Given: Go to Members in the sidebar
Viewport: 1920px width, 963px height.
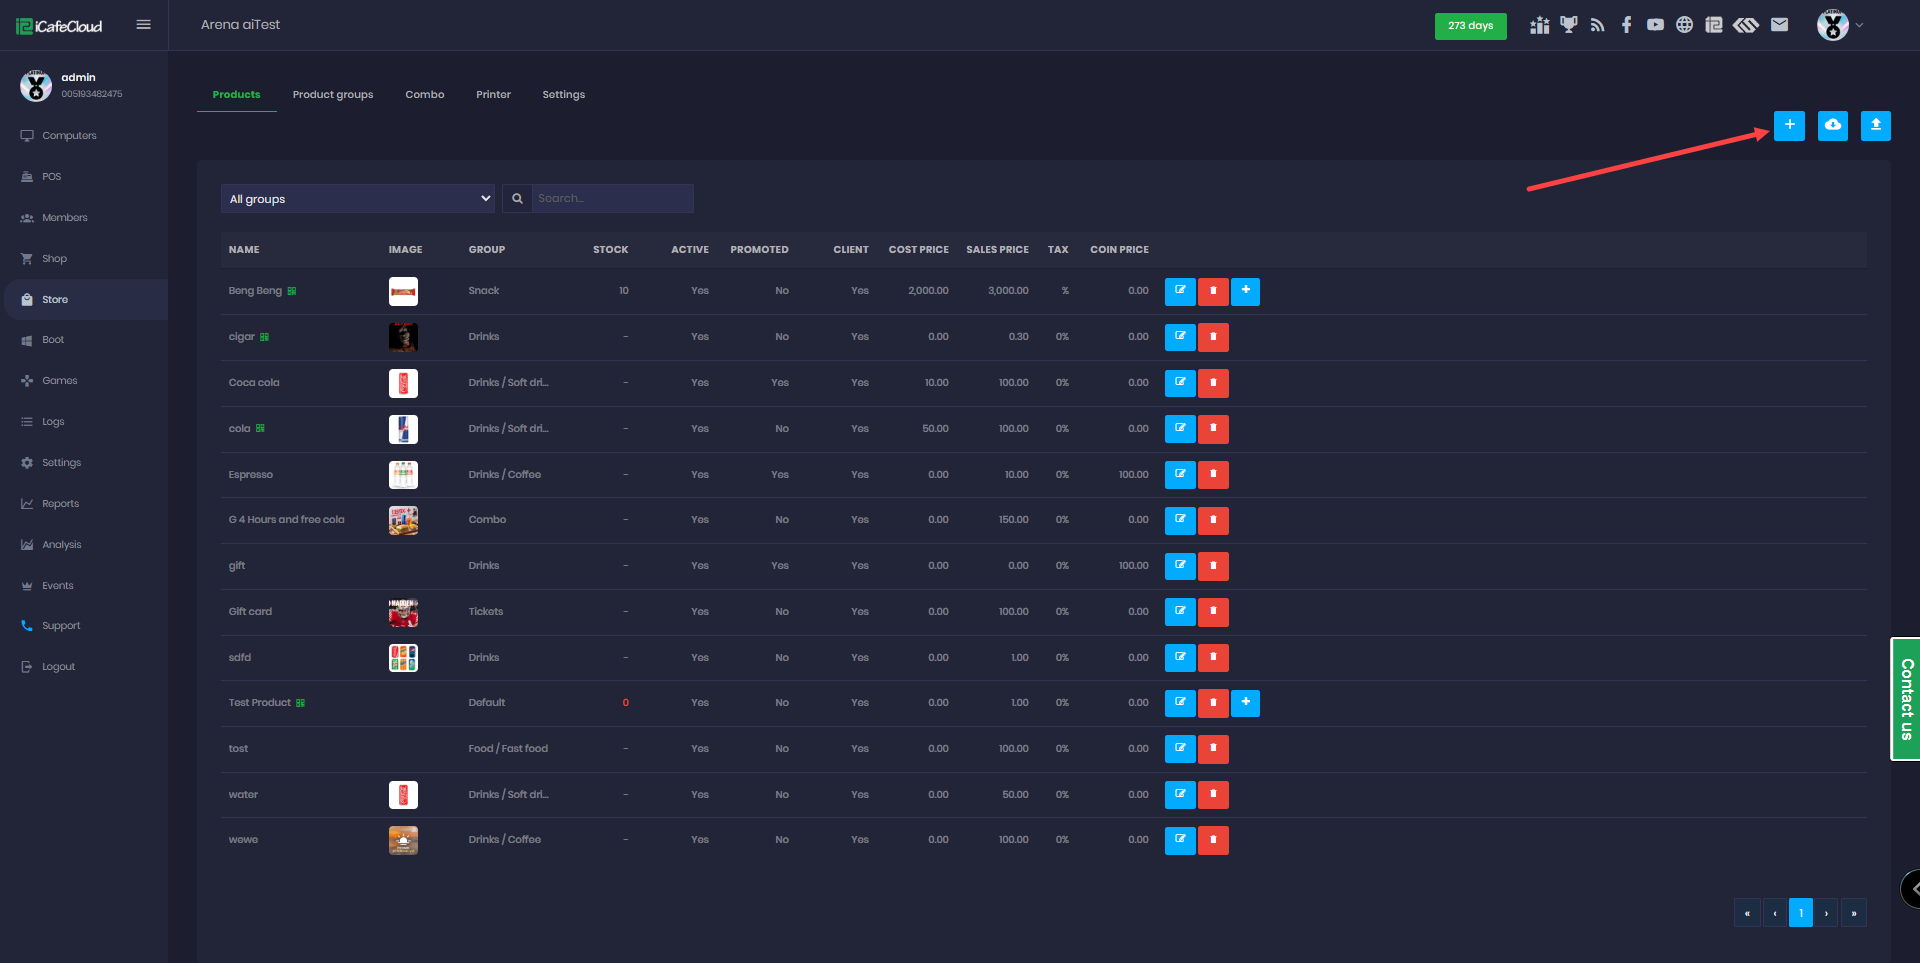Looking at the screenshot, I should tap(64, 218).
